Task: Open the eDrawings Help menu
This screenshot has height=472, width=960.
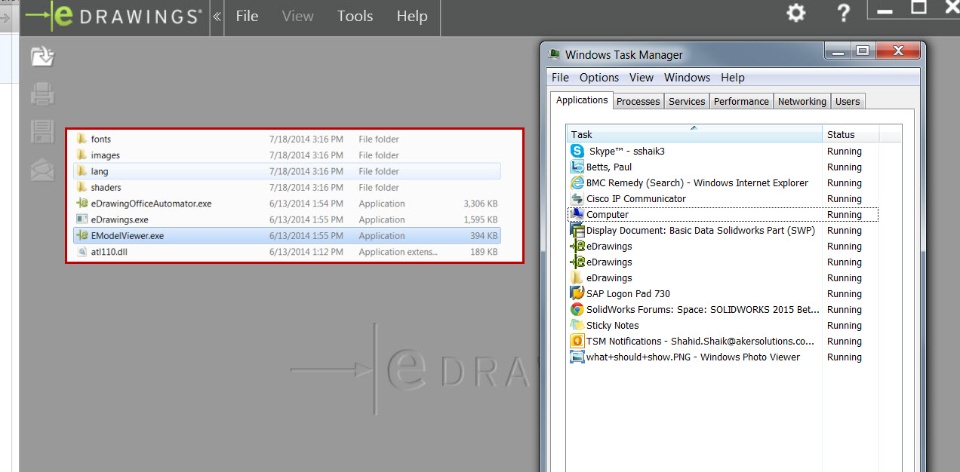Action: click(411, 17)
